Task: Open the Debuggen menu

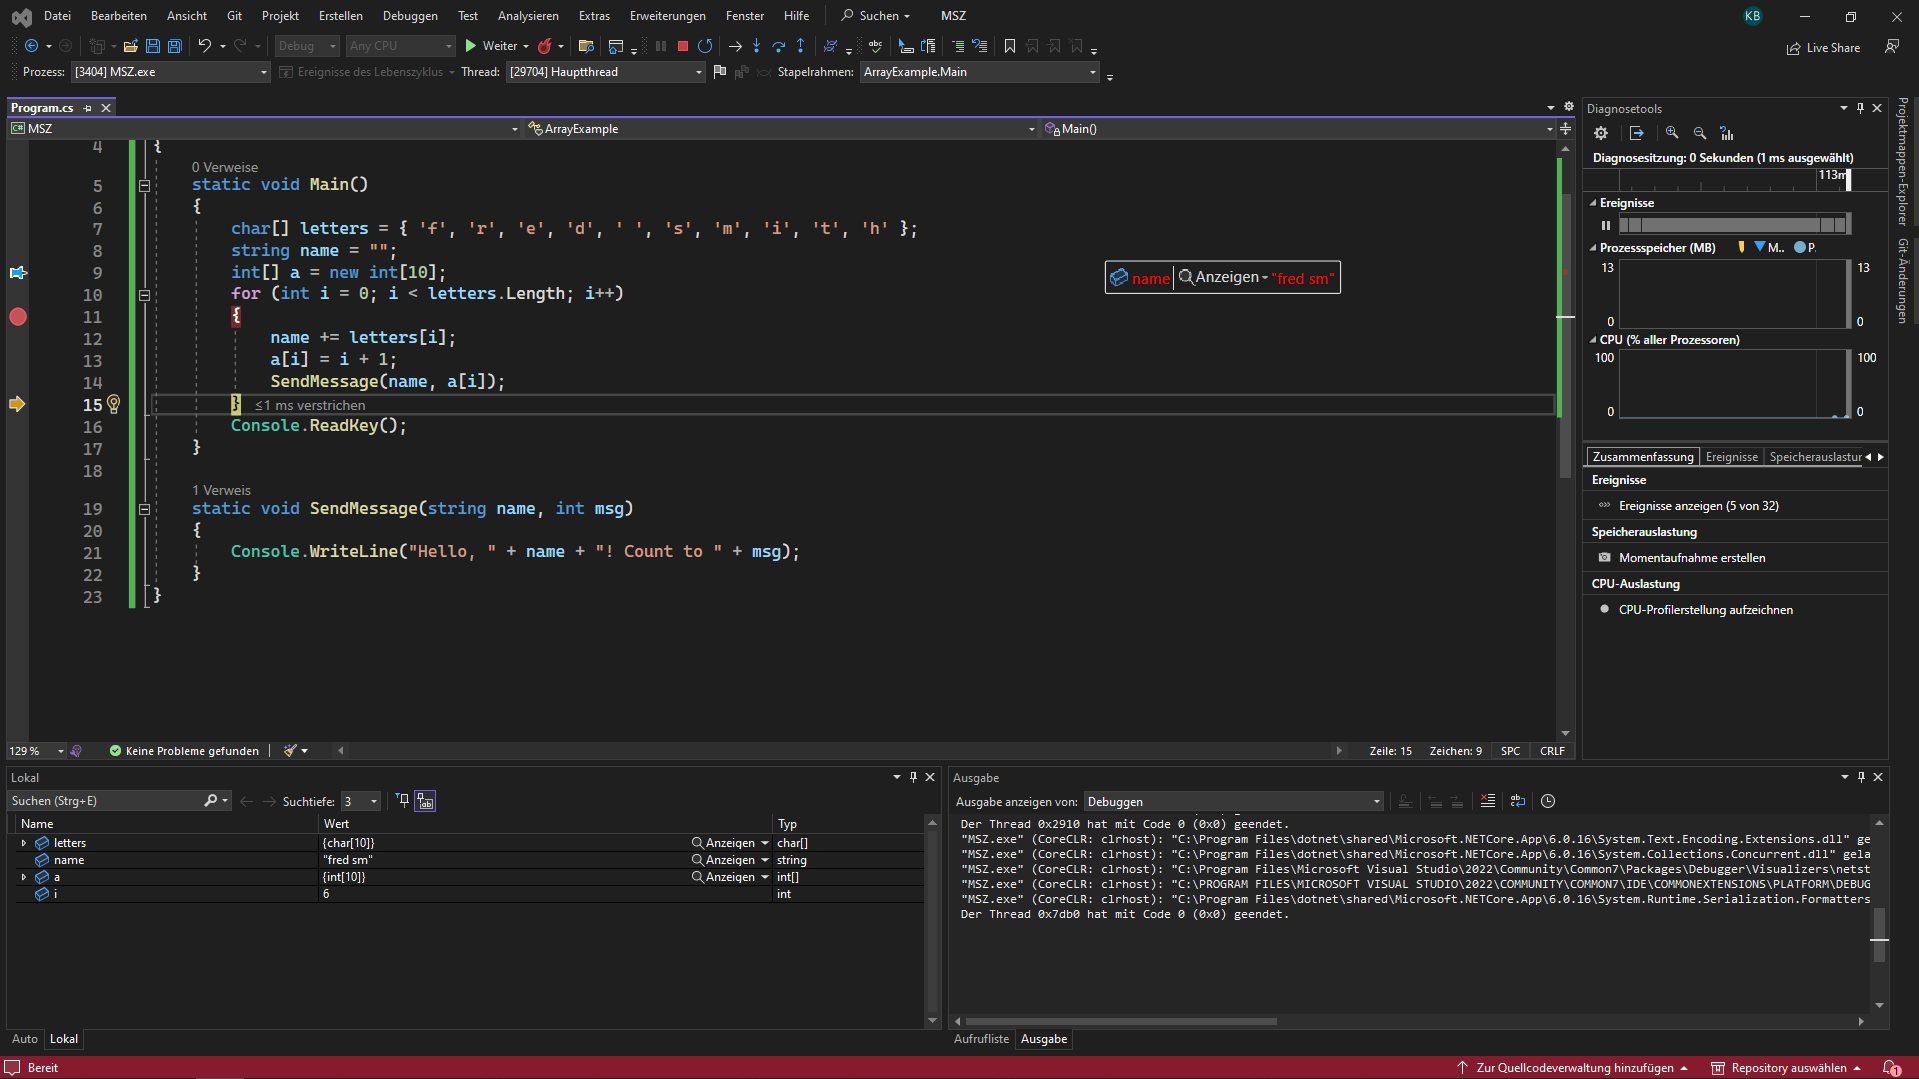Action: [410, 15]
